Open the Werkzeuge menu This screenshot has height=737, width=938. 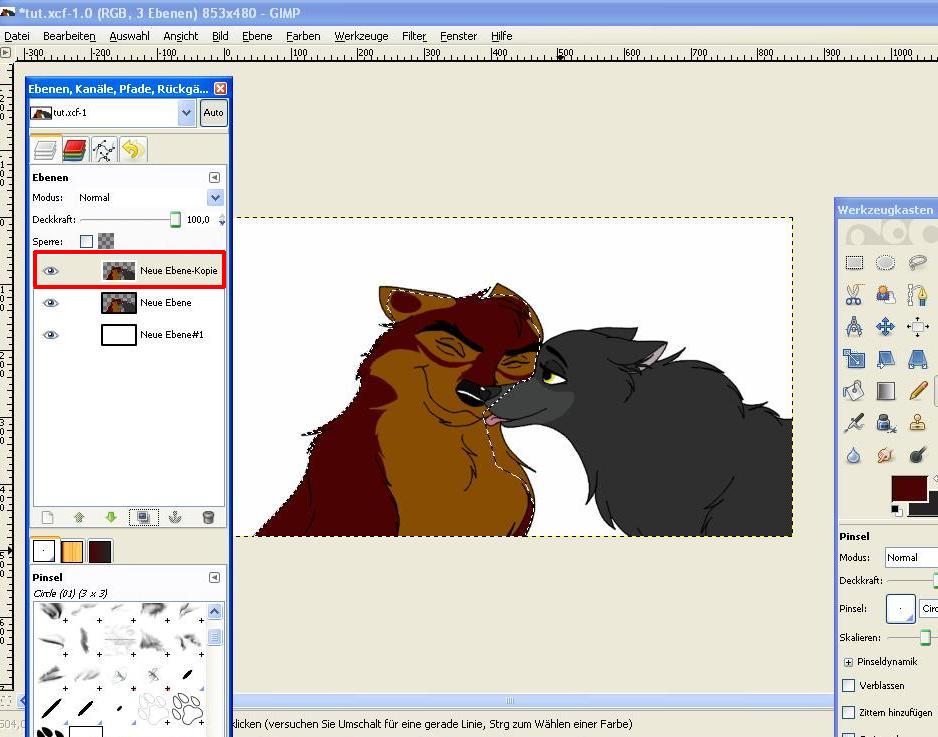click(x=361, y=36)
